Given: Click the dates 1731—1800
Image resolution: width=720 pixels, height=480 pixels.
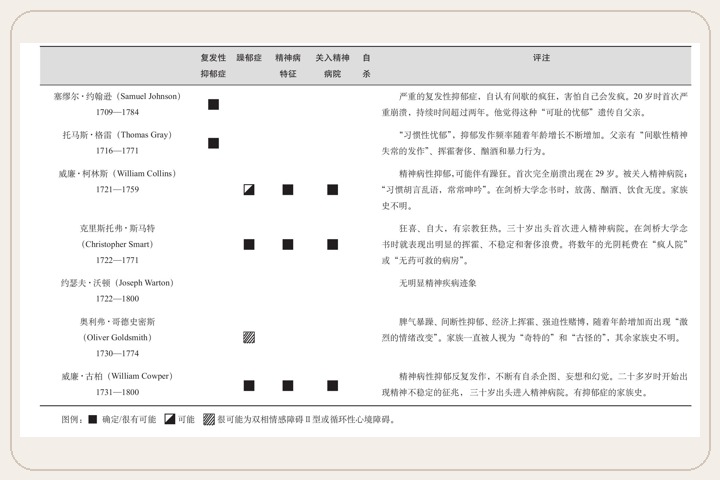Looking at the screenshot, I should pos(118,392).
